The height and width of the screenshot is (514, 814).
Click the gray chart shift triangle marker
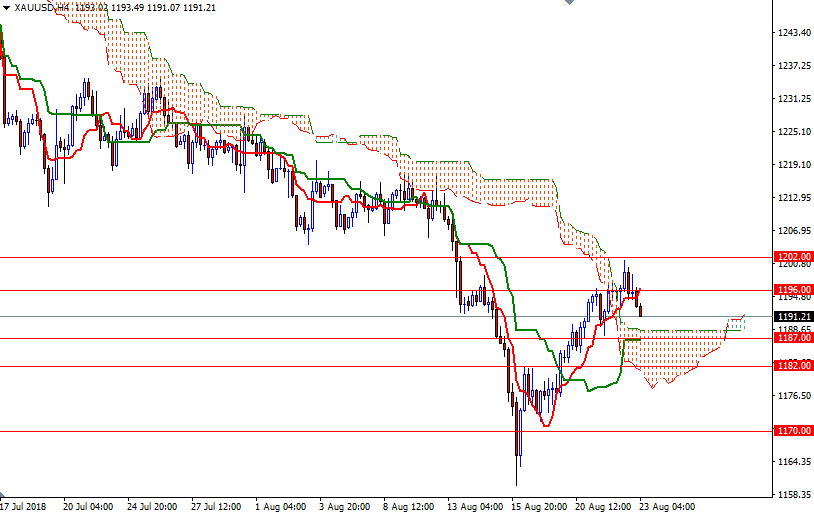(x=569, y=4)
